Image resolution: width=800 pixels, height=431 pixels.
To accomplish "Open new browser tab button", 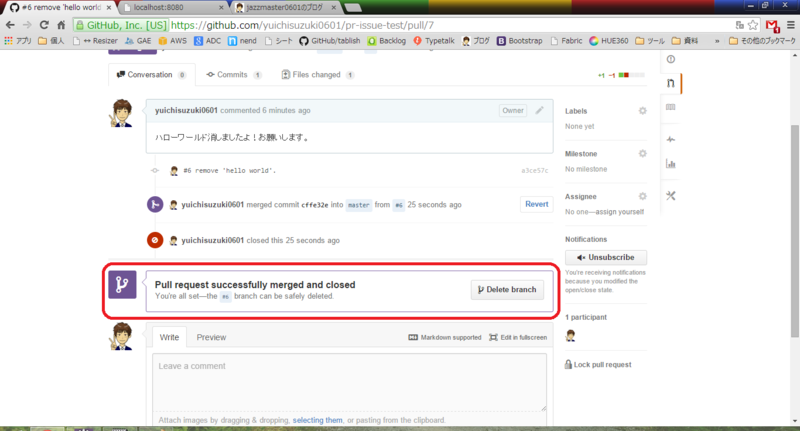I will point(353,8).
